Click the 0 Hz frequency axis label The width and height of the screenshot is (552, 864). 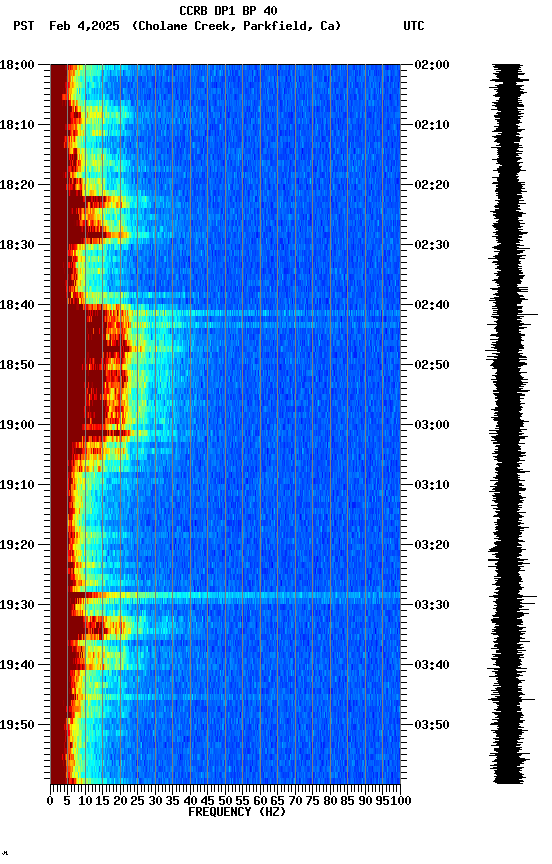tap(50, 801)
